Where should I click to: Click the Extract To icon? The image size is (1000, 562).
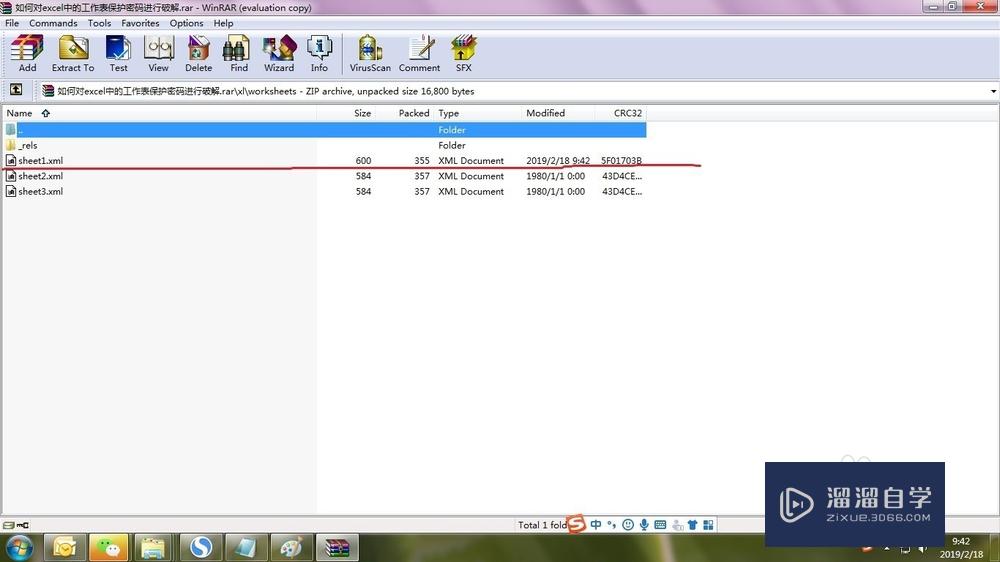pos(73,54)
